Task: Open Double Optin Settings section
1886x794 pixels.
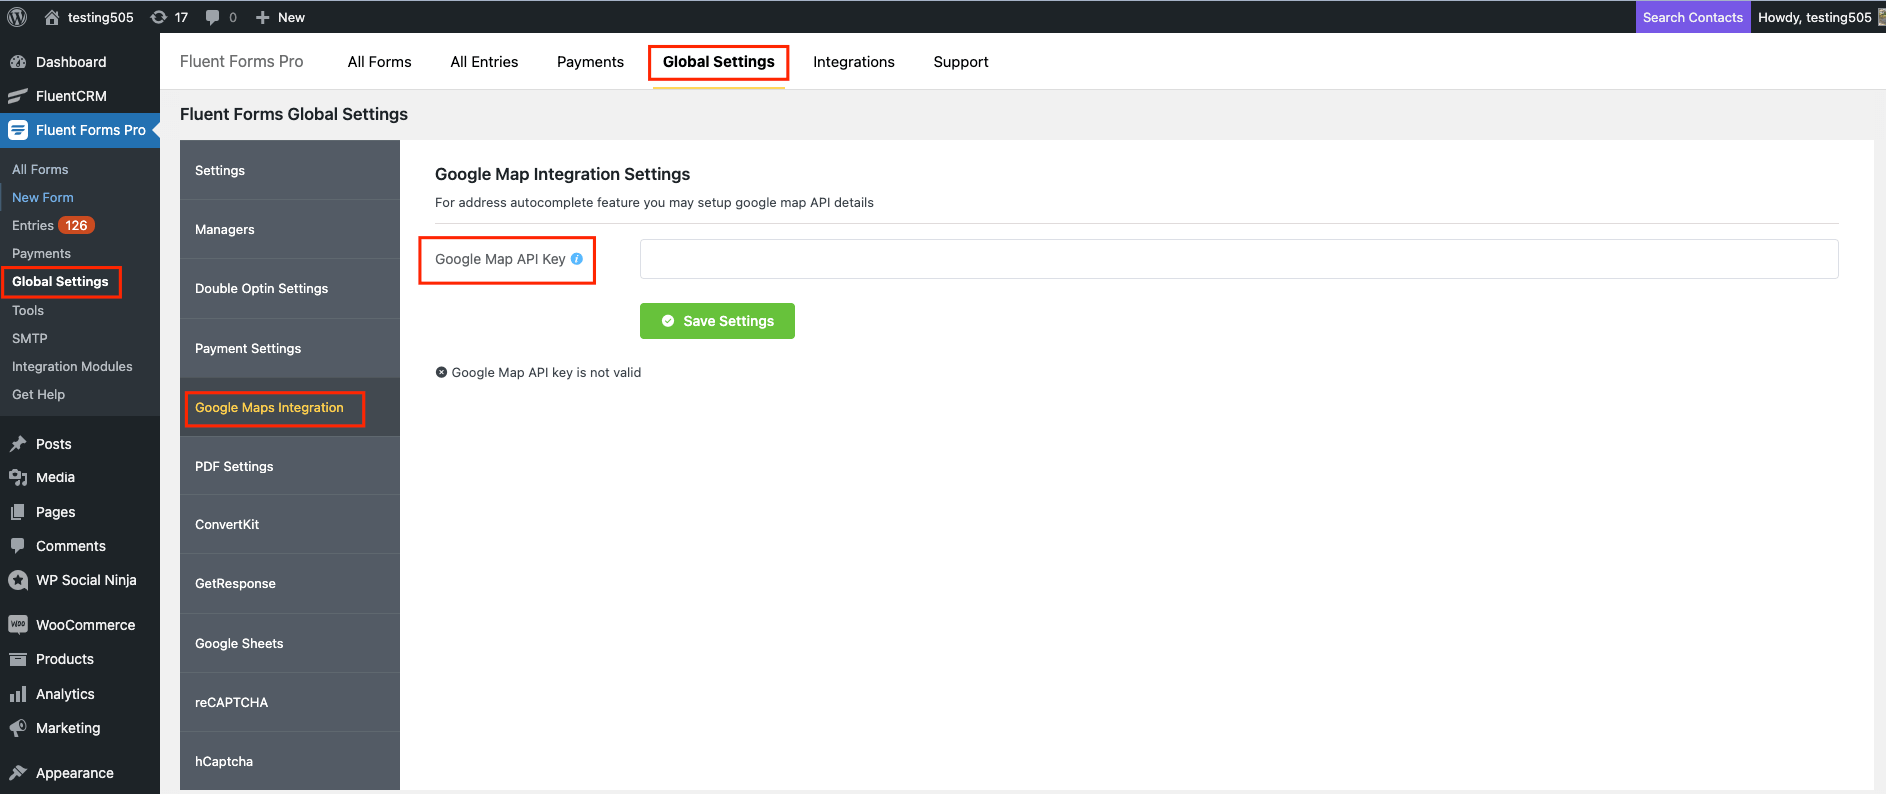Action: [290, 288]
